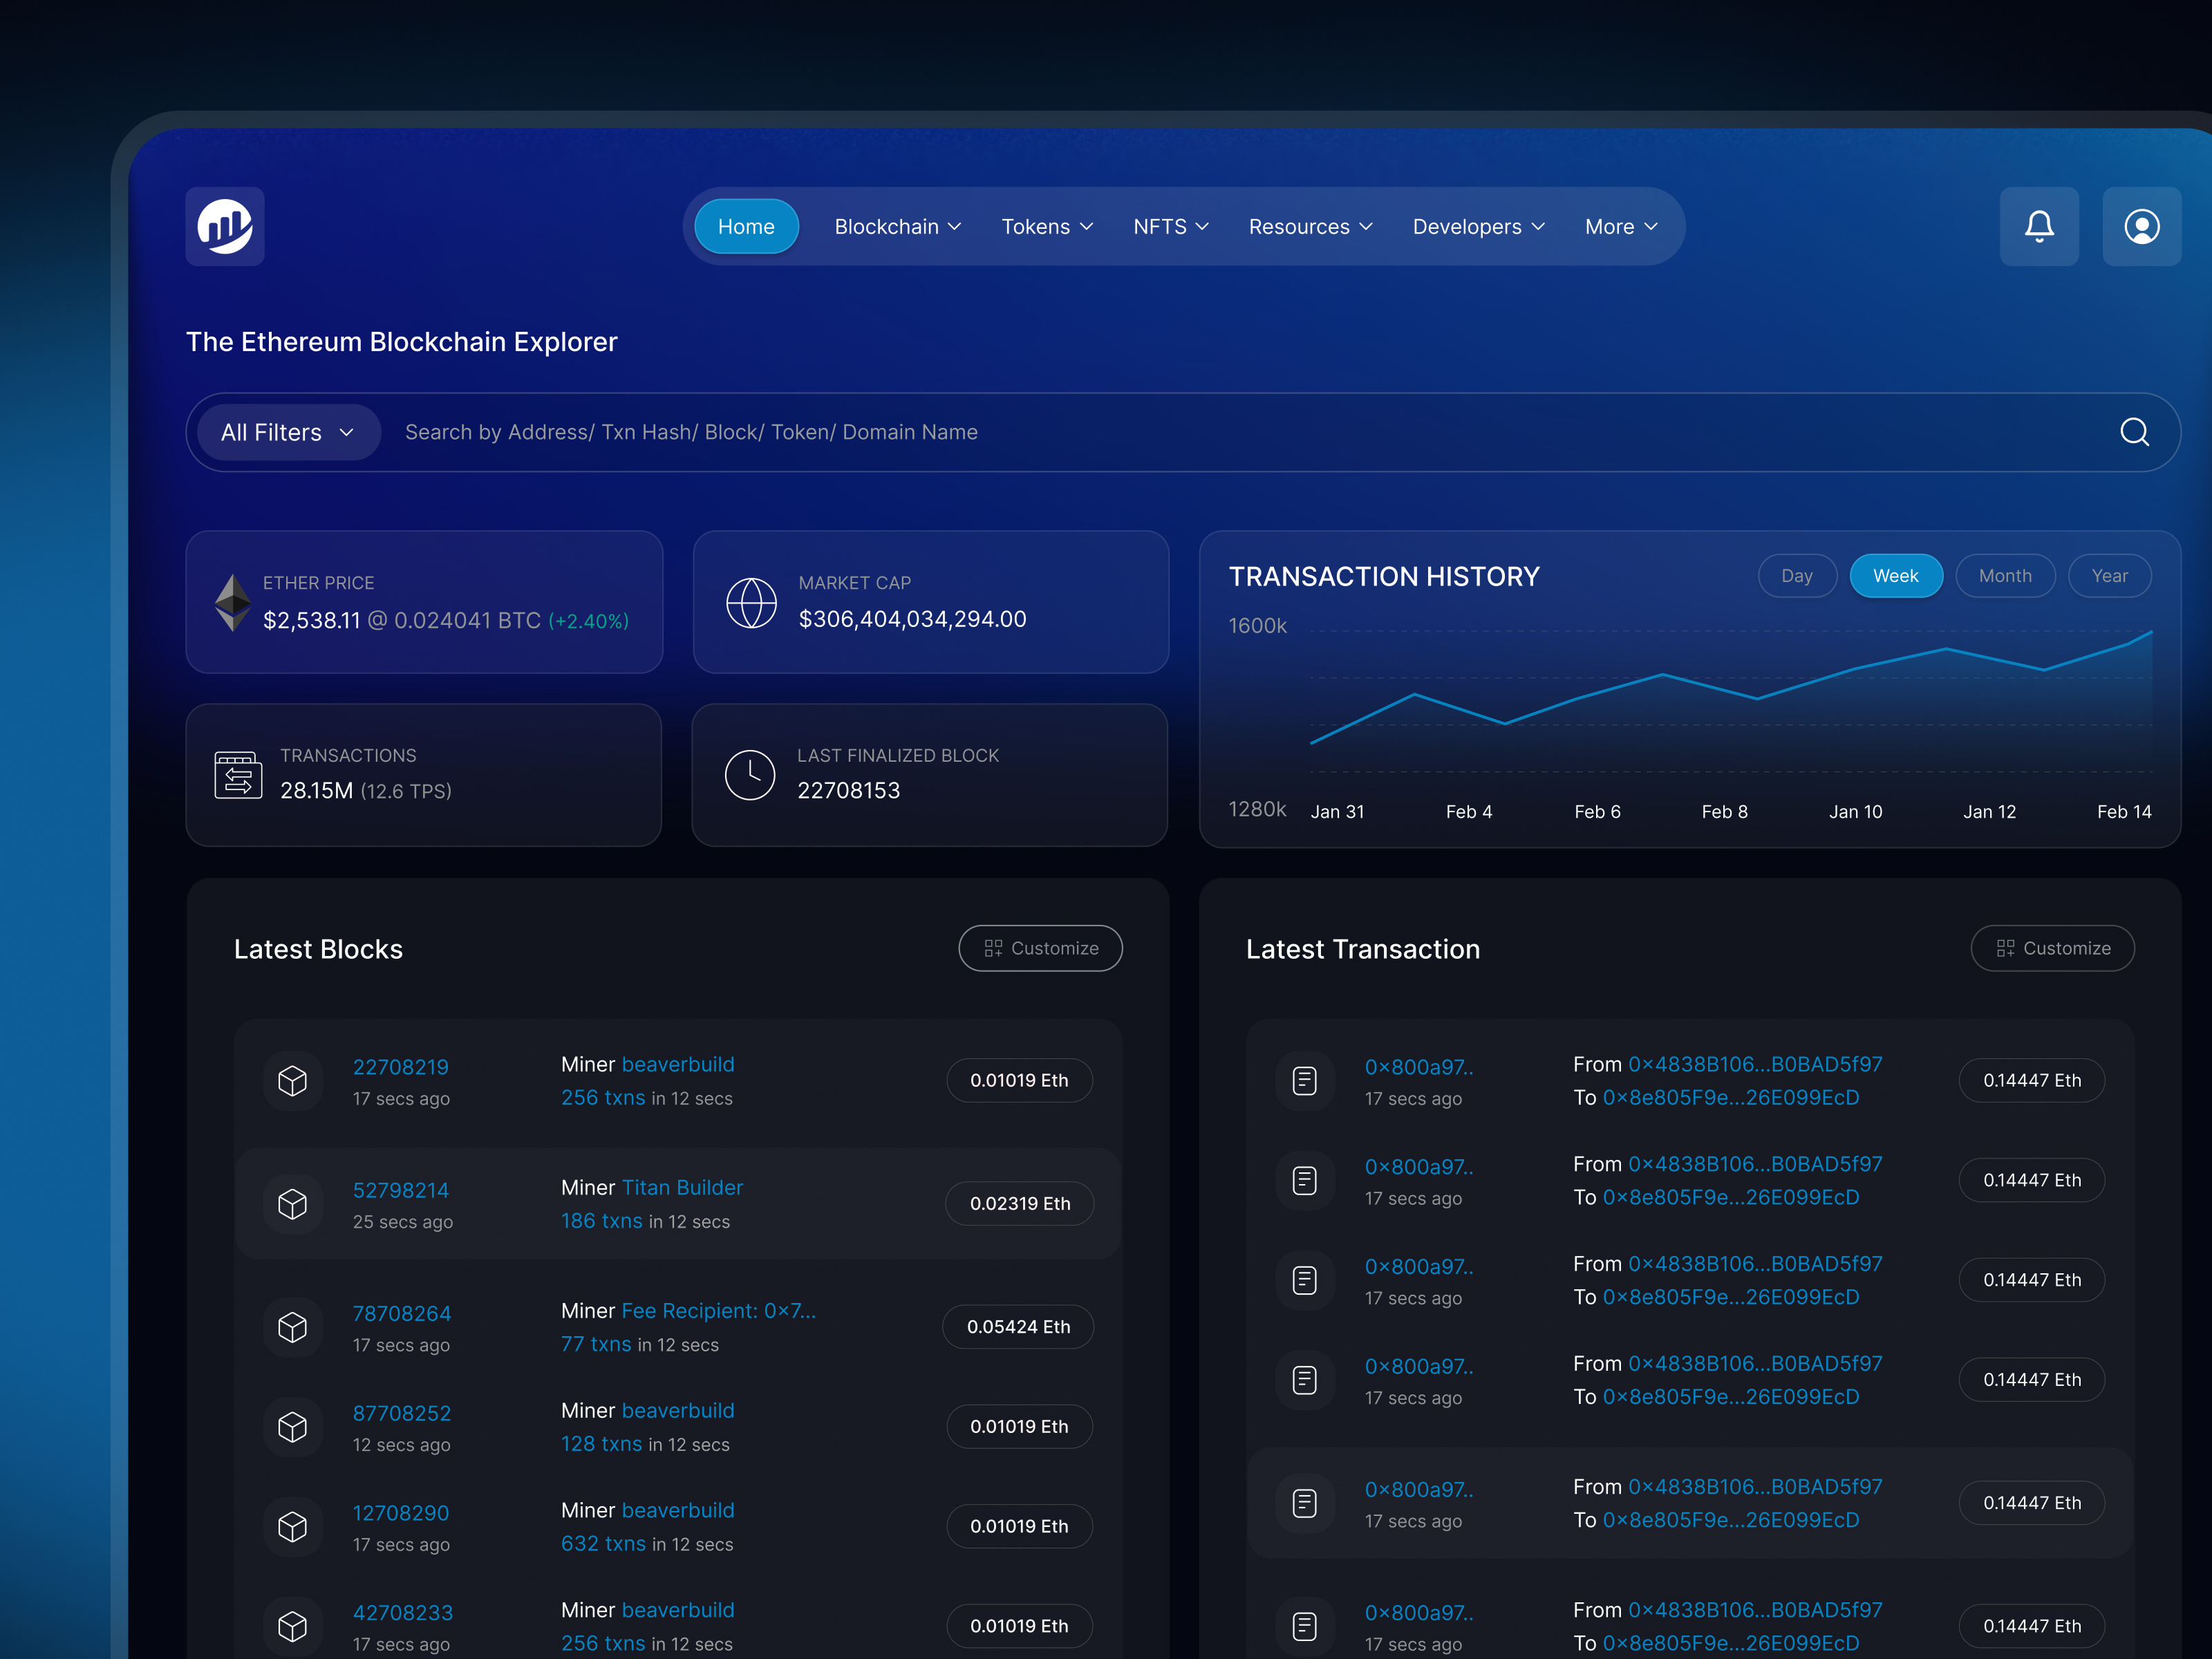Open From address in first transaction
This screenshot has width=2212, height=1659.
coord(1755,1064)
